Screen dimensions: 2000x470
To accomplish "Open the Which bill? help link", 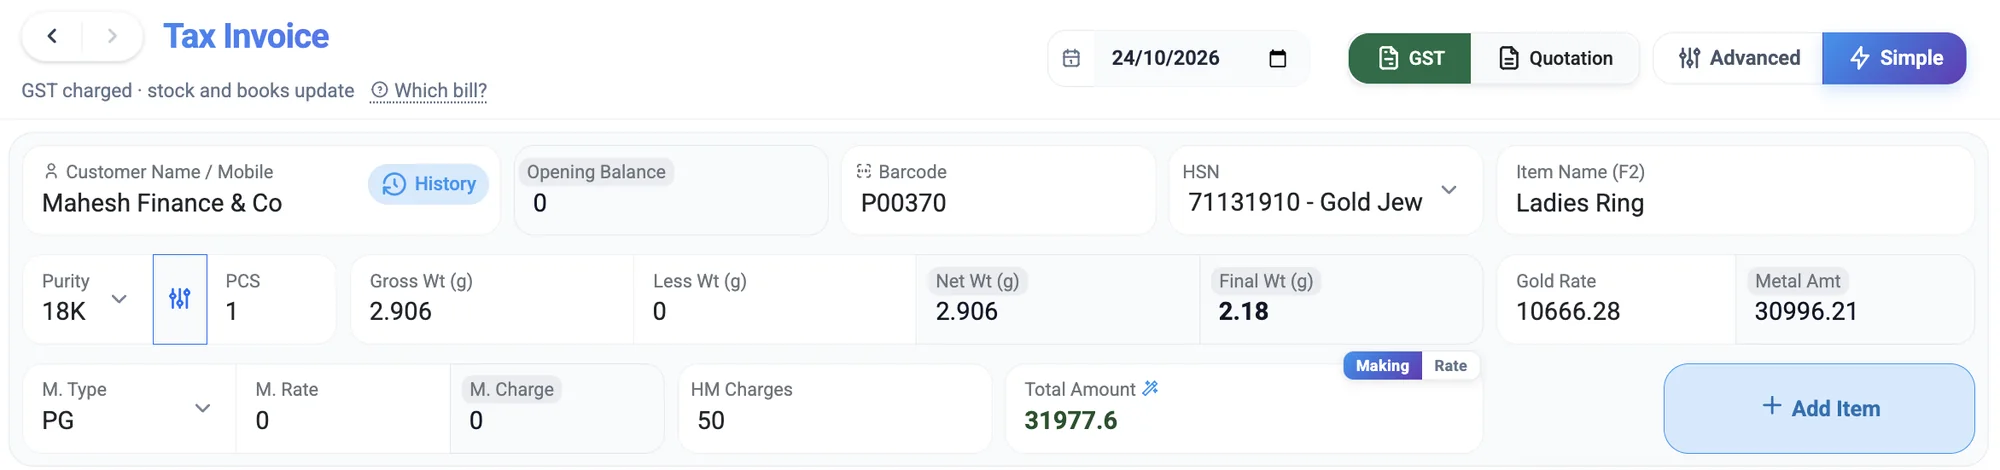I will [440, 90].
